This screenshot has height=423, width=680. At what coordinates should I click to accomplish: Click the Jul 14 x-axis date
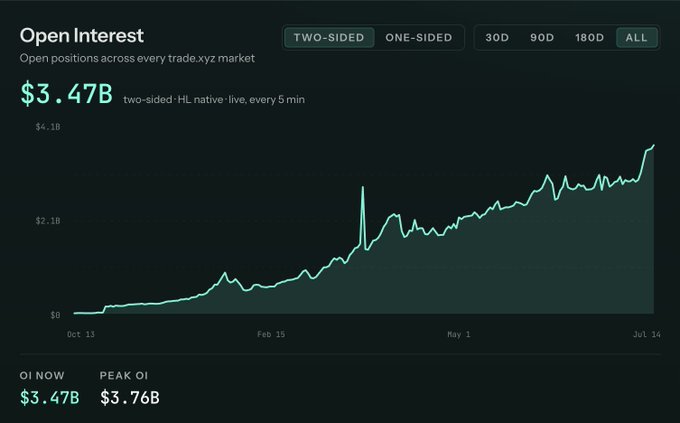click(x=647, y=334)
